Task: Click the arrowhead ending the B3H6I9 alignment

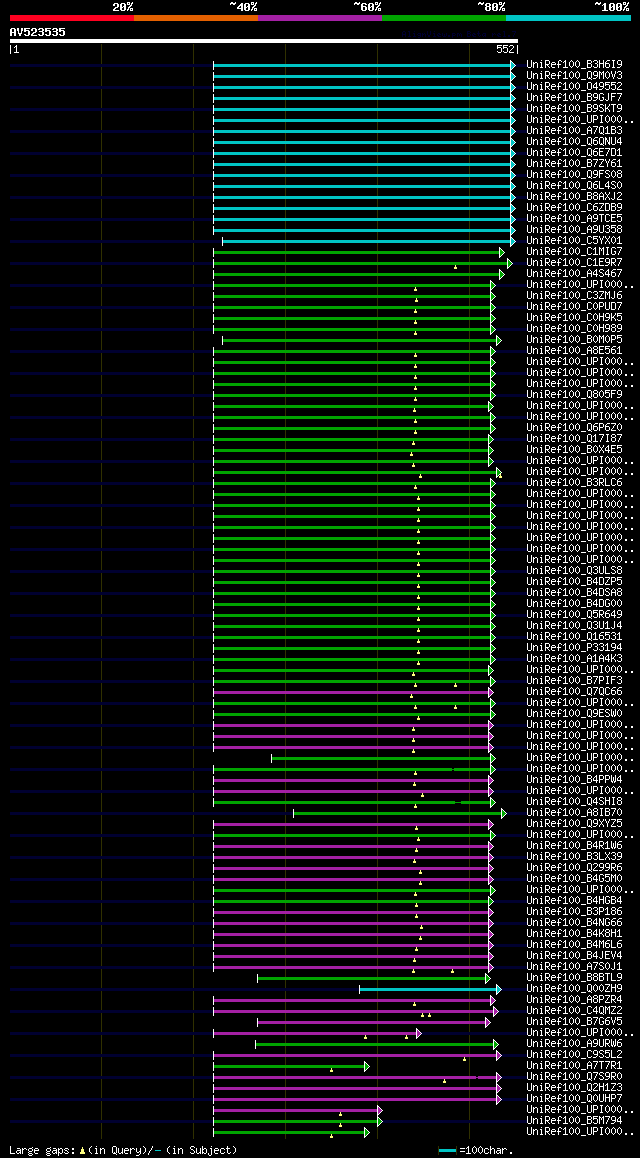Action: [513, 65]
